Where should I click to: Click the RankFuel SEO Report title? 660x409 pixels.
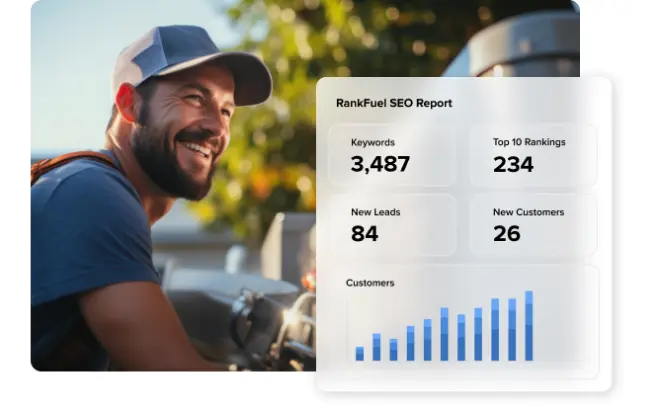click(x=394, y=103)
